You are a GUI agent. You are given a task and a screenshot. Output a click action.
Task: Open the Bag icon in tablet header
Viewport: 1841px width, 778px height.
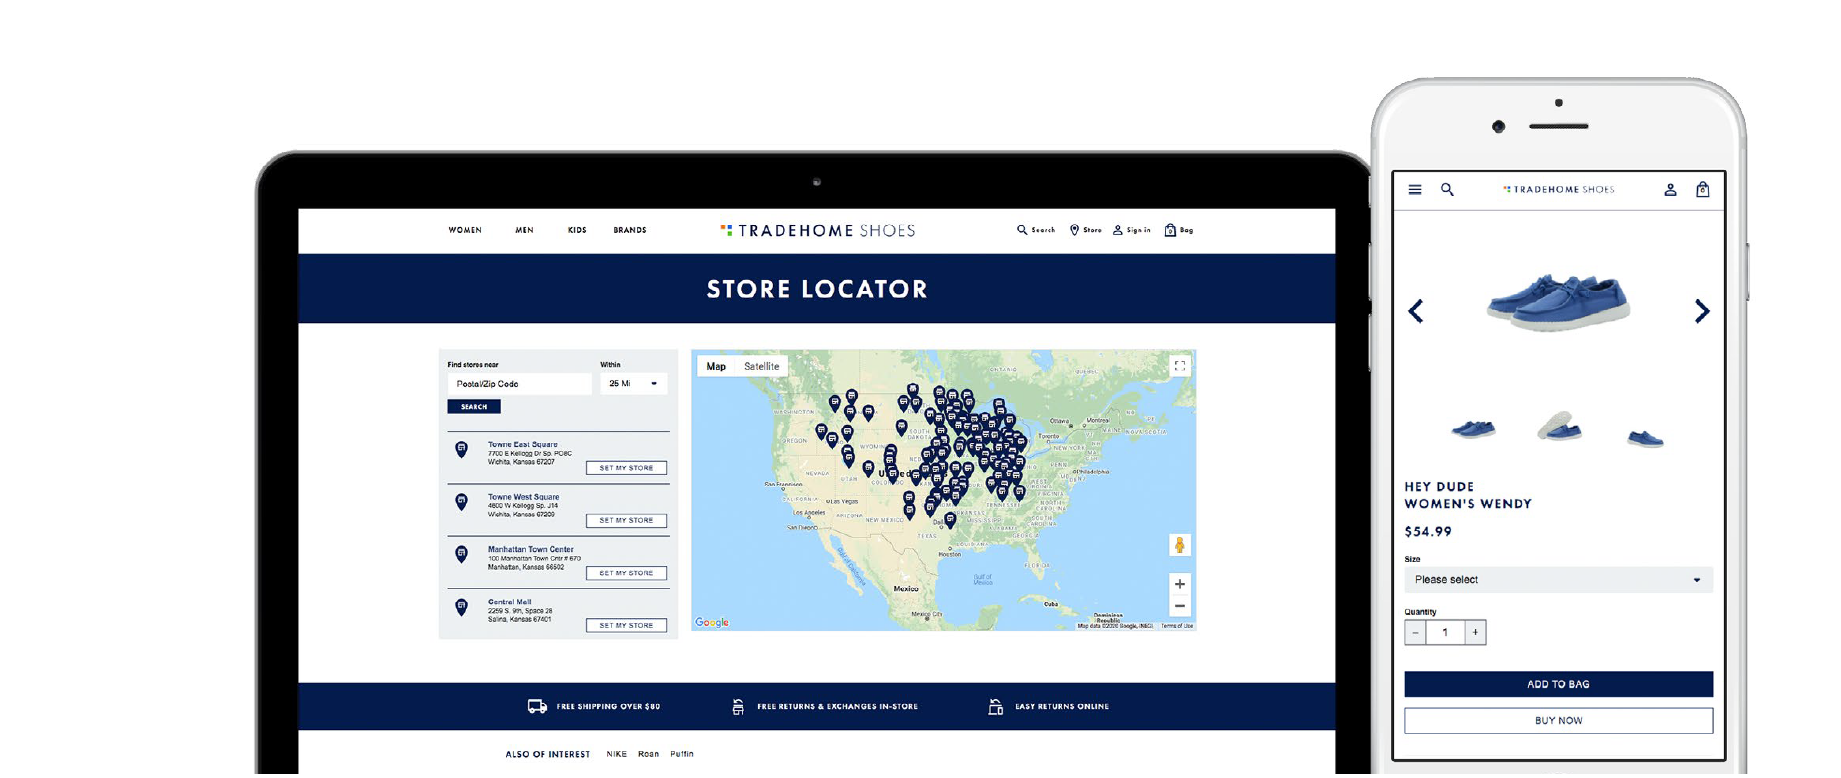point(1170,230)
